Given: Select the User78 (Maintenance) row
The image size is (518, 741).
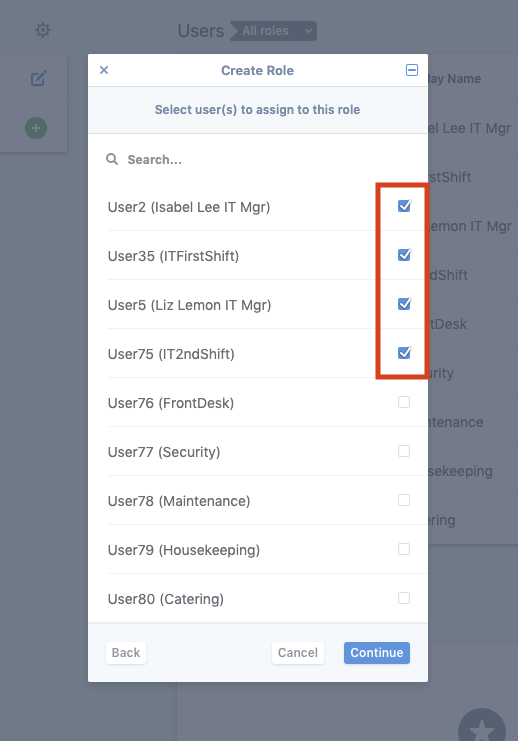Looking at the screenshot, I should click(258, 500).
